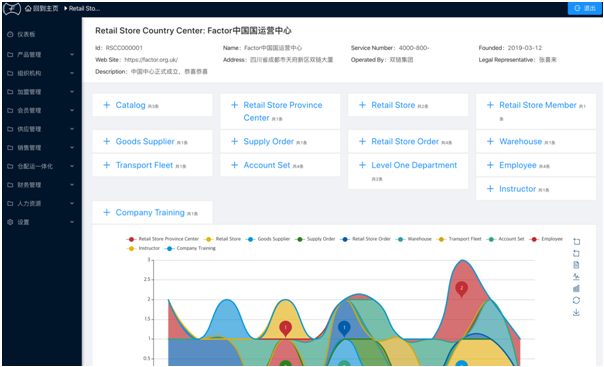Toggle the Company Training legend series

pyautogui.click(x=190, y=248)
